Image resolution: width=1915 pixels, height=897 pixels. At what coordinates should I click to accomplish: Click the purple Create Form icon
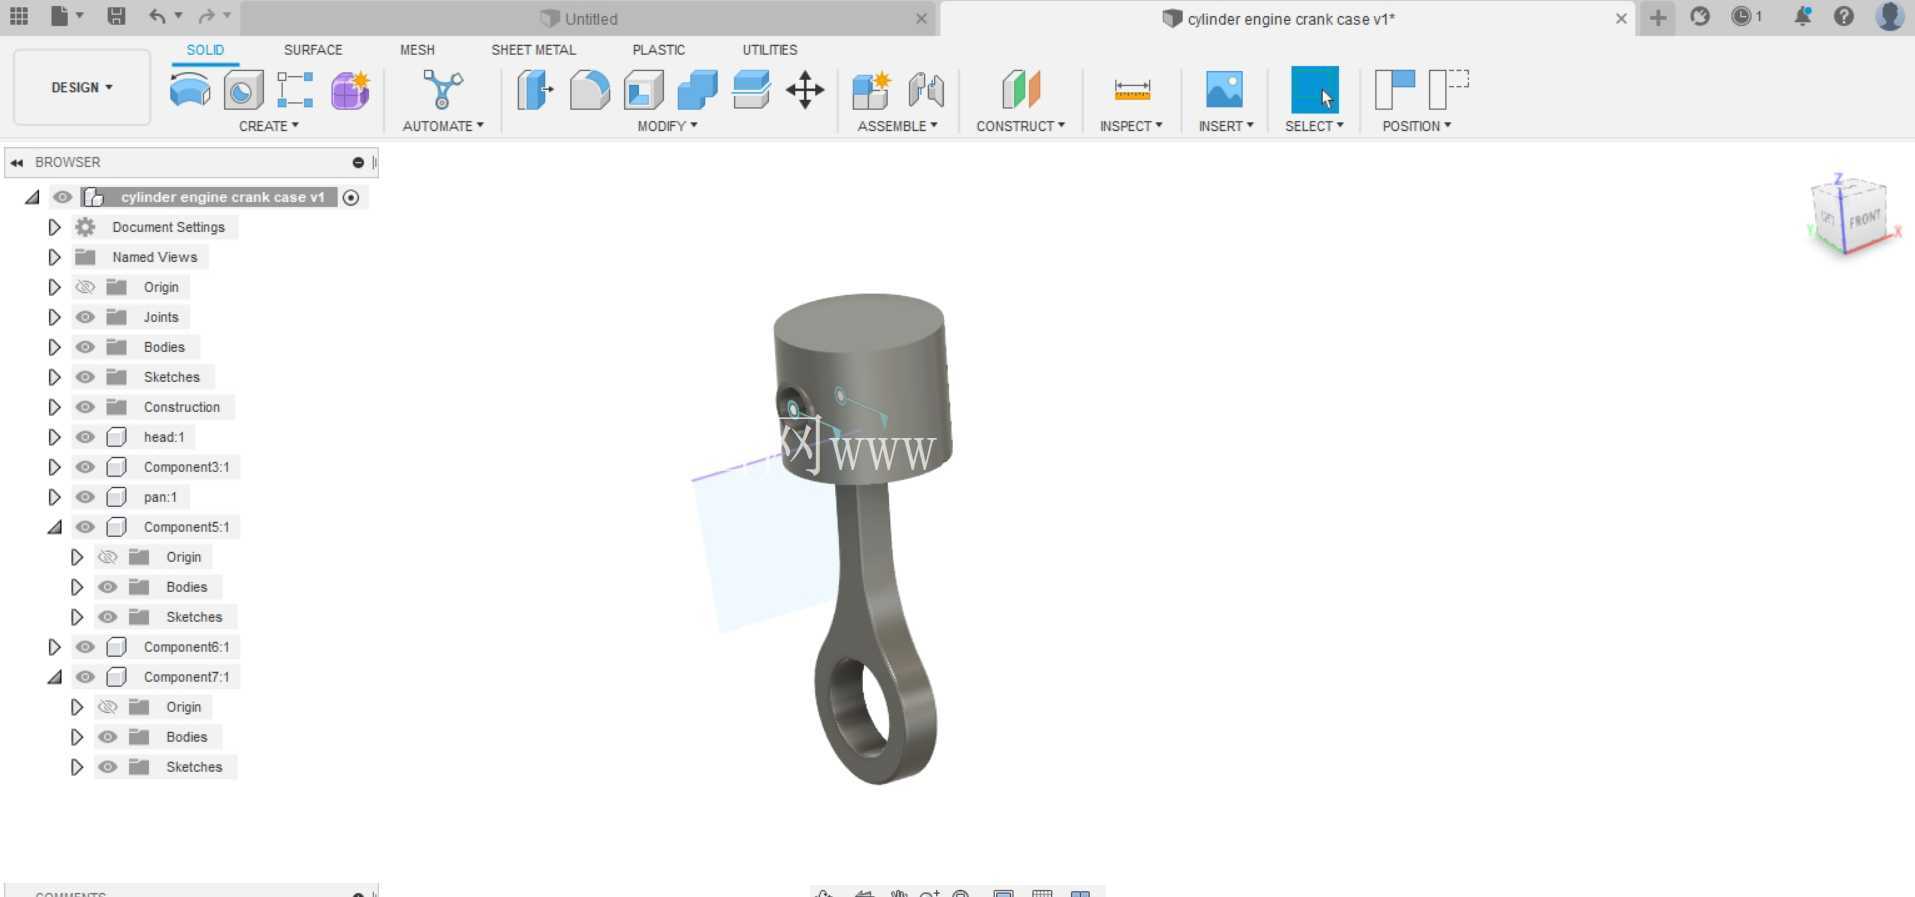(x=350, y=90)
